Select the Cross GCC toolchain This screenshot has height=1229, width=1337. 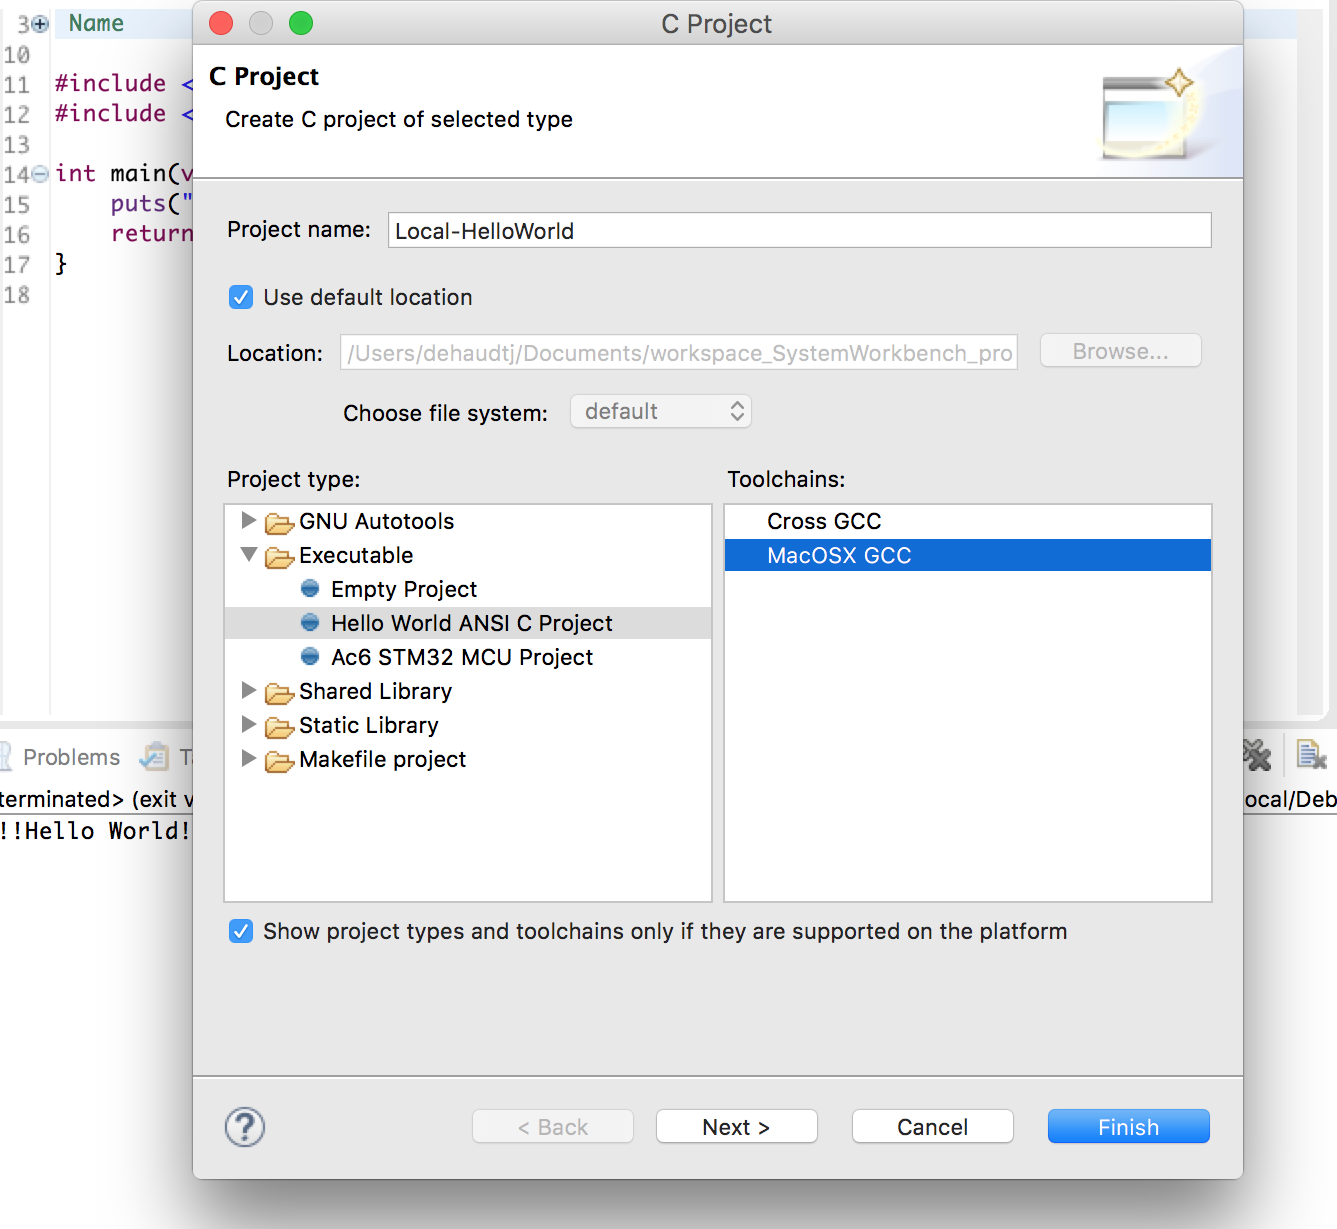pyautogui.click(x=824, y=521)
